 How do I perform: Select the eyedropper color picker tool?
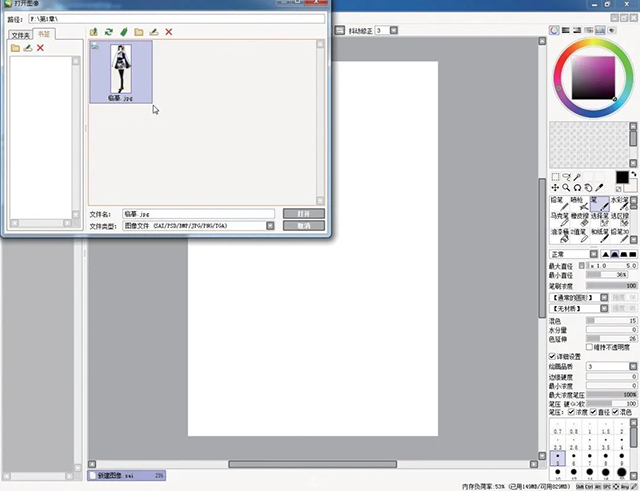pos(599,187)
